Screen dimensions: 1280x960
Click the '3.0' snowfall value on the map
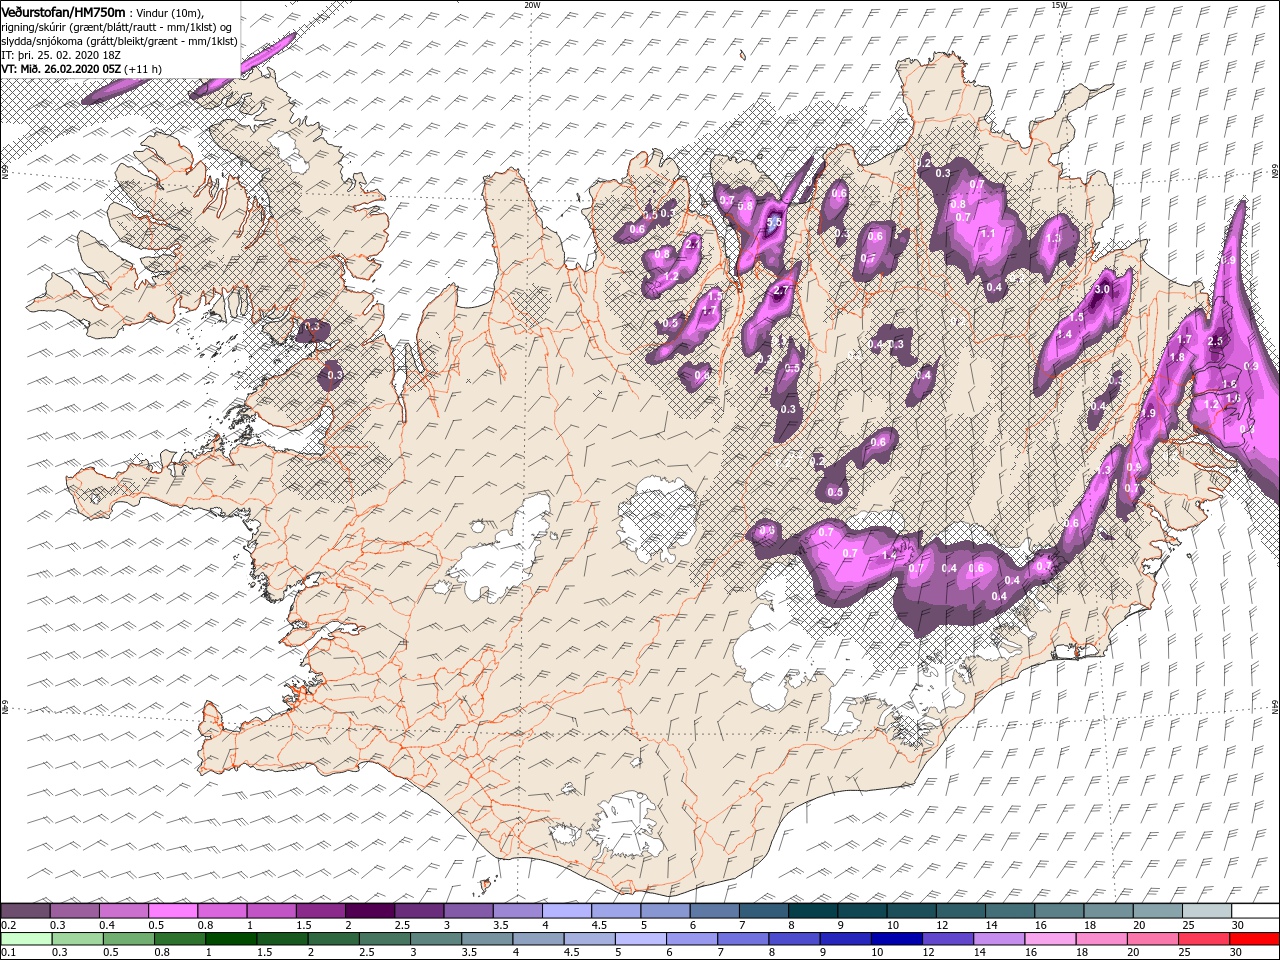[1102, 289]
